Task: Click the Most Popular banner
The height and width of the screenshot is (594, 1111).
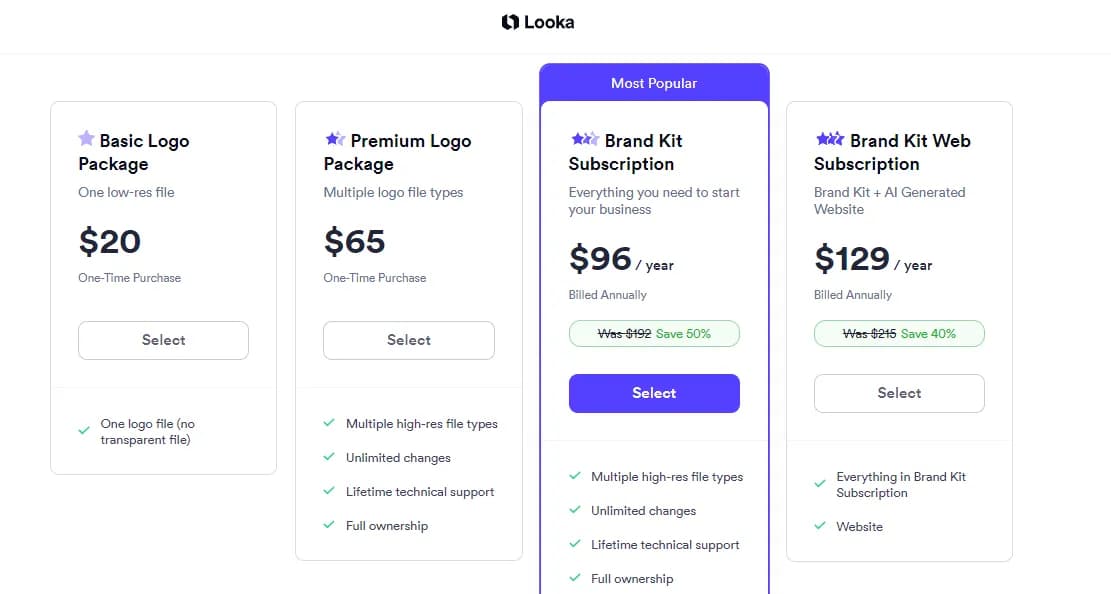Action: tap(654, 83)
